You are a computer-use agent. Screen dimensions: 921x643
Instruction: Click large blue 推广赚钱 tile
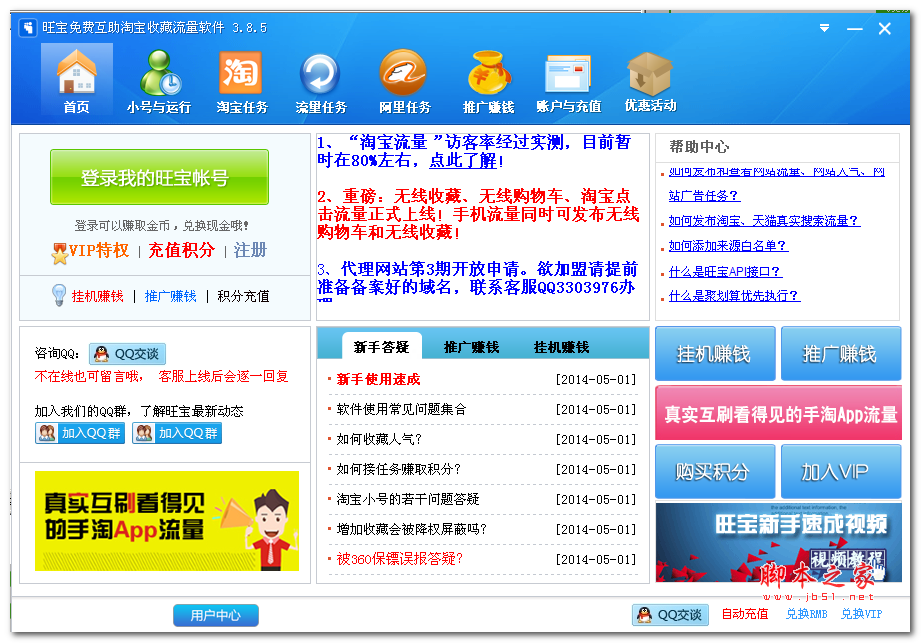click(841, 354)
